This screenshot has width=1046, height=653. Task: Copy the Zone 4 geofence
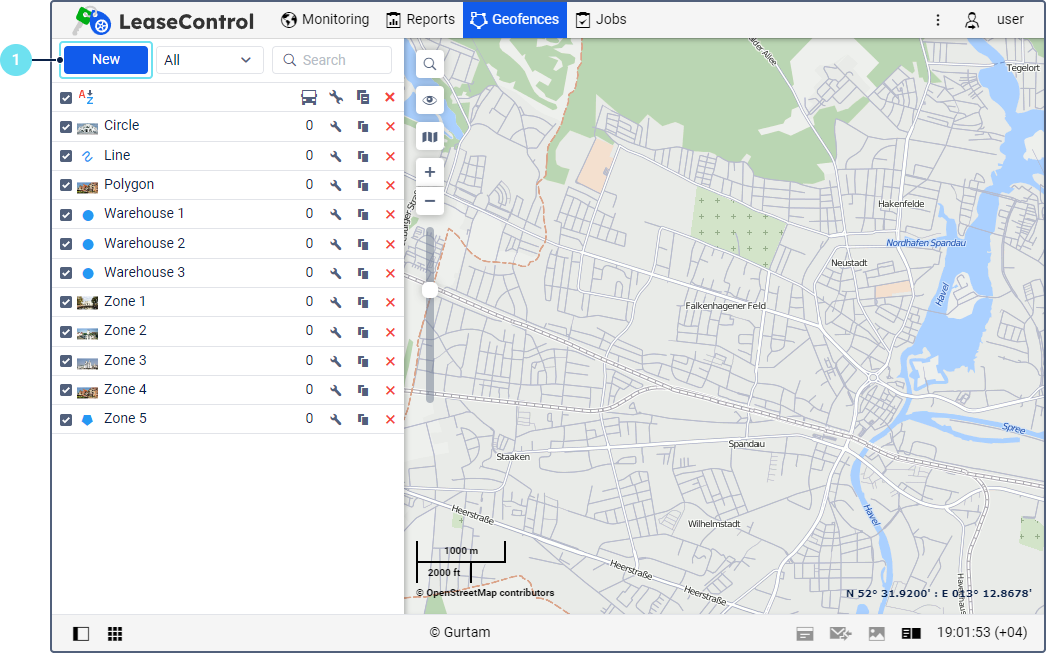pos(363,390)
